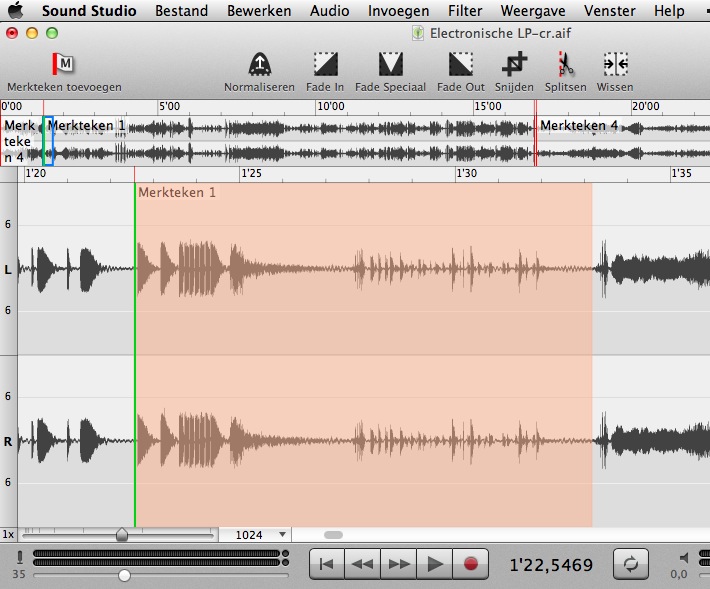Click the Splitsen scissors icon
The width and height of the screenshot is (710, 589).
[x=565, y=65]
